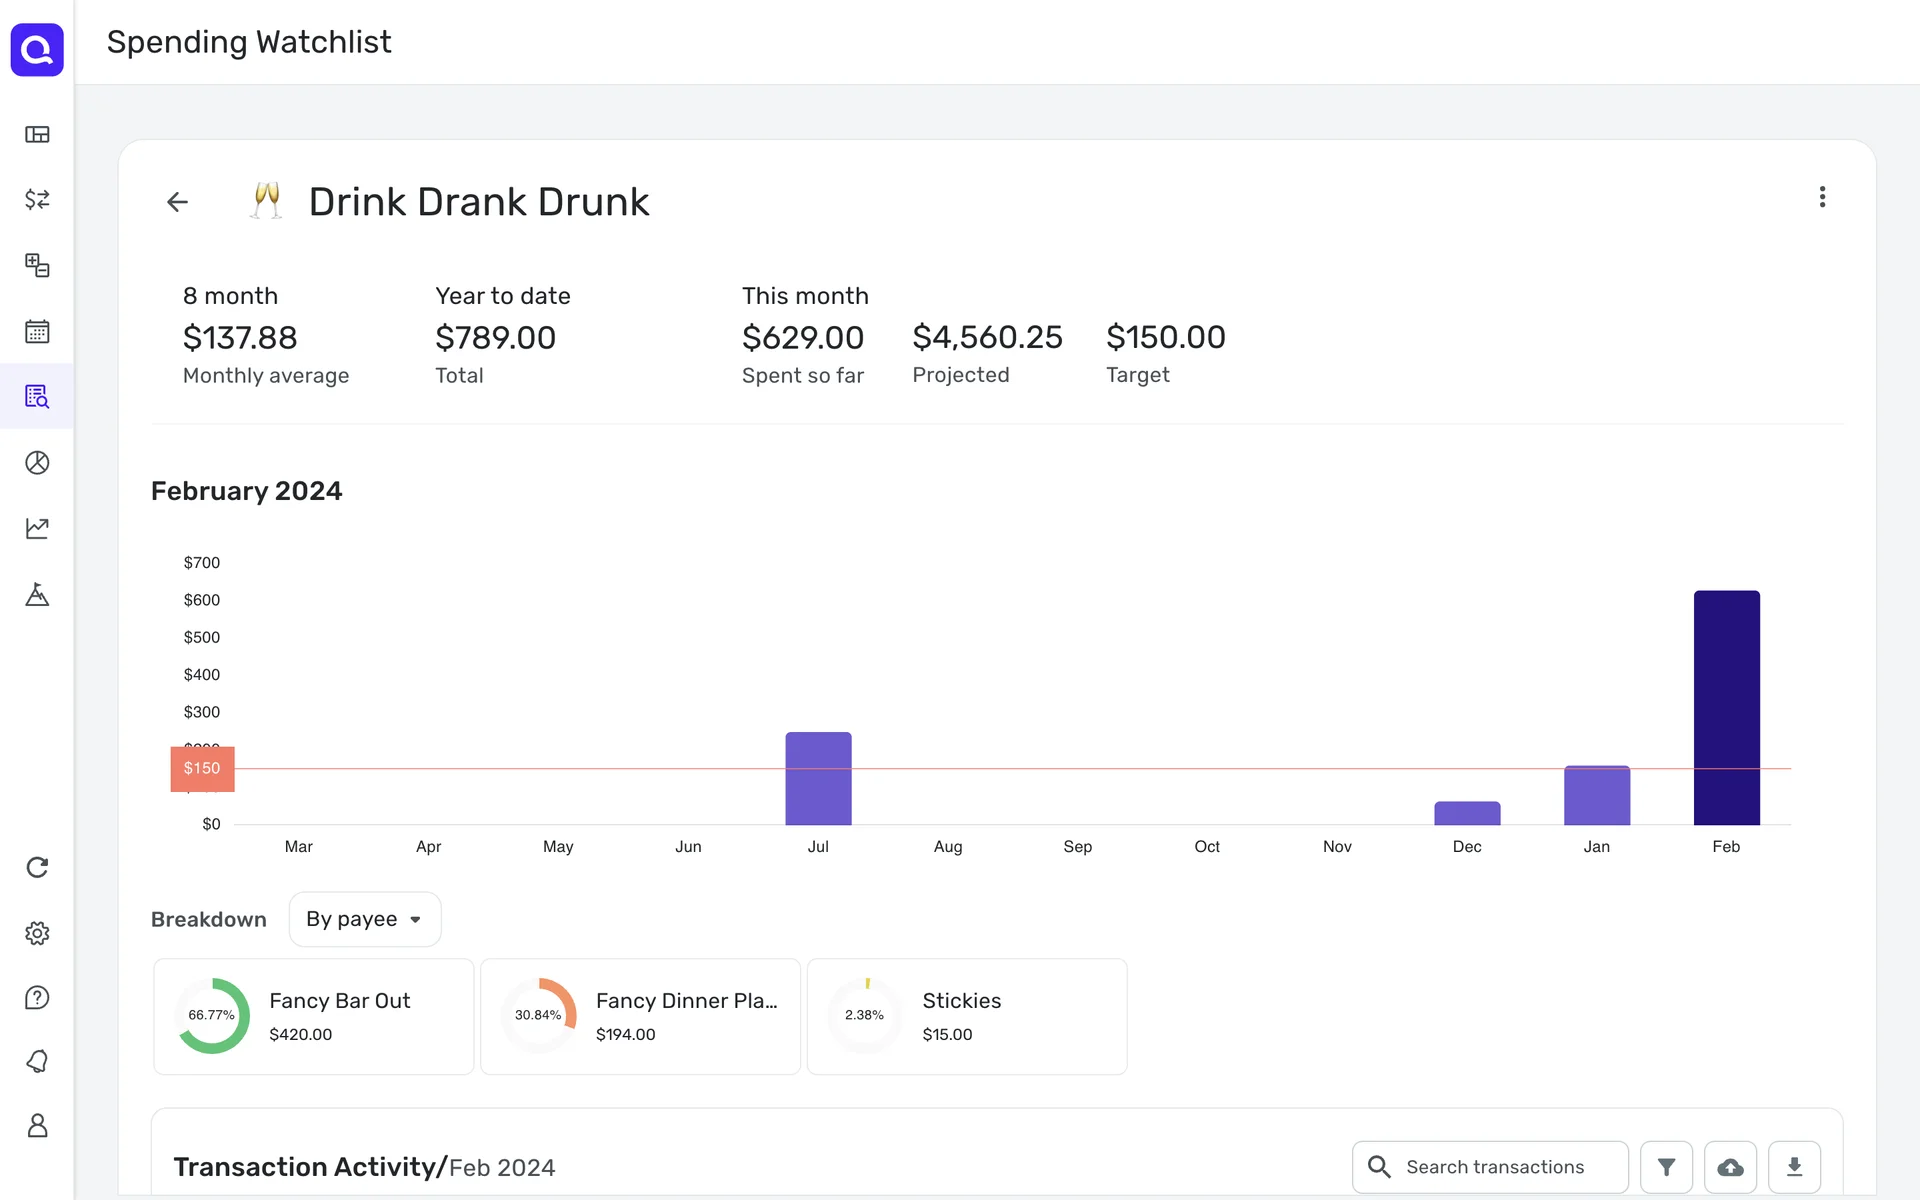This screenshot has width=1920, height=1200.
Task: Open the transactions sidebar icon with dollar arrows
Action: [37, 199]
